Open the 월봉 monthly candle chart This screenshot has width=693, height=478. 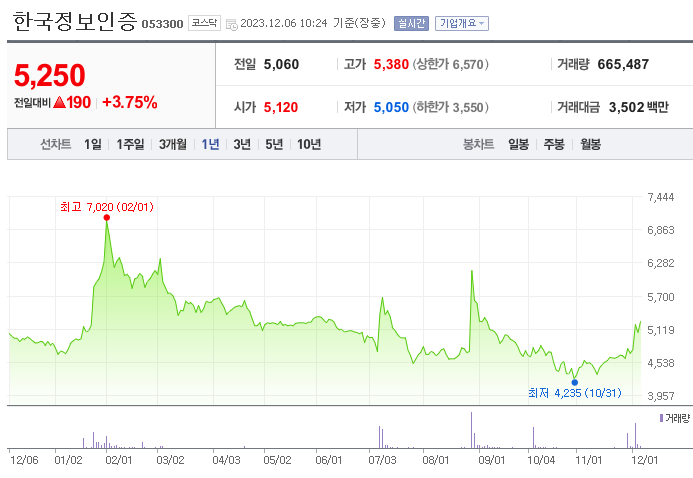click(x=590, y=144)
